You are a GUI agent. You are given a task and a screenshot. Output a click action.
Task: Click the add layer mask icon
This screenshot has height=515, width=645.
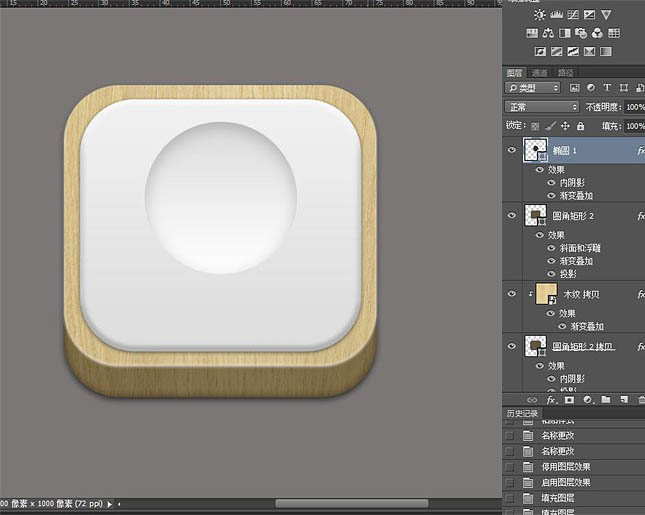(569, 400)
